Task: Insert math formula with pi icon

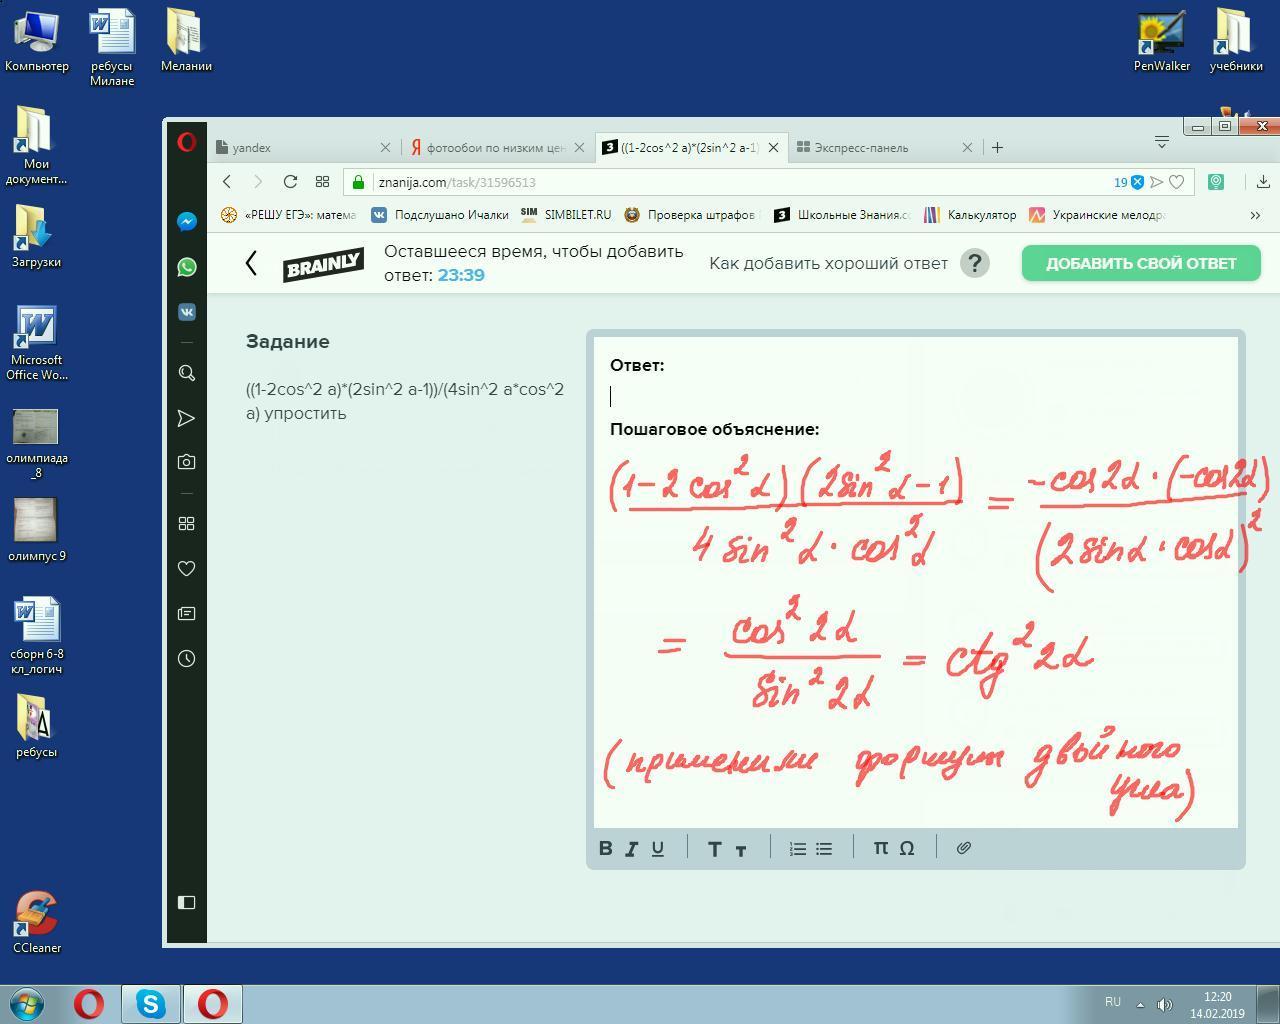Action: [880, 848]
